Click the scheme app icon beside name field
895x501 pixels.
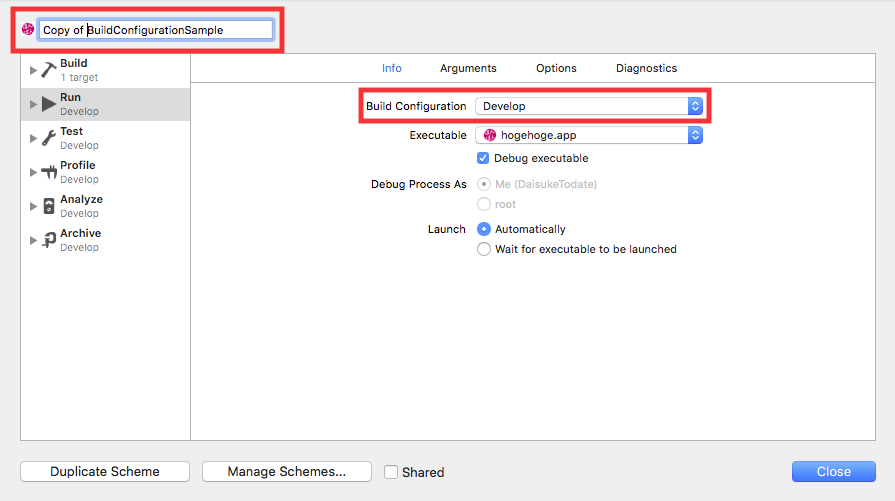(28, 30)
